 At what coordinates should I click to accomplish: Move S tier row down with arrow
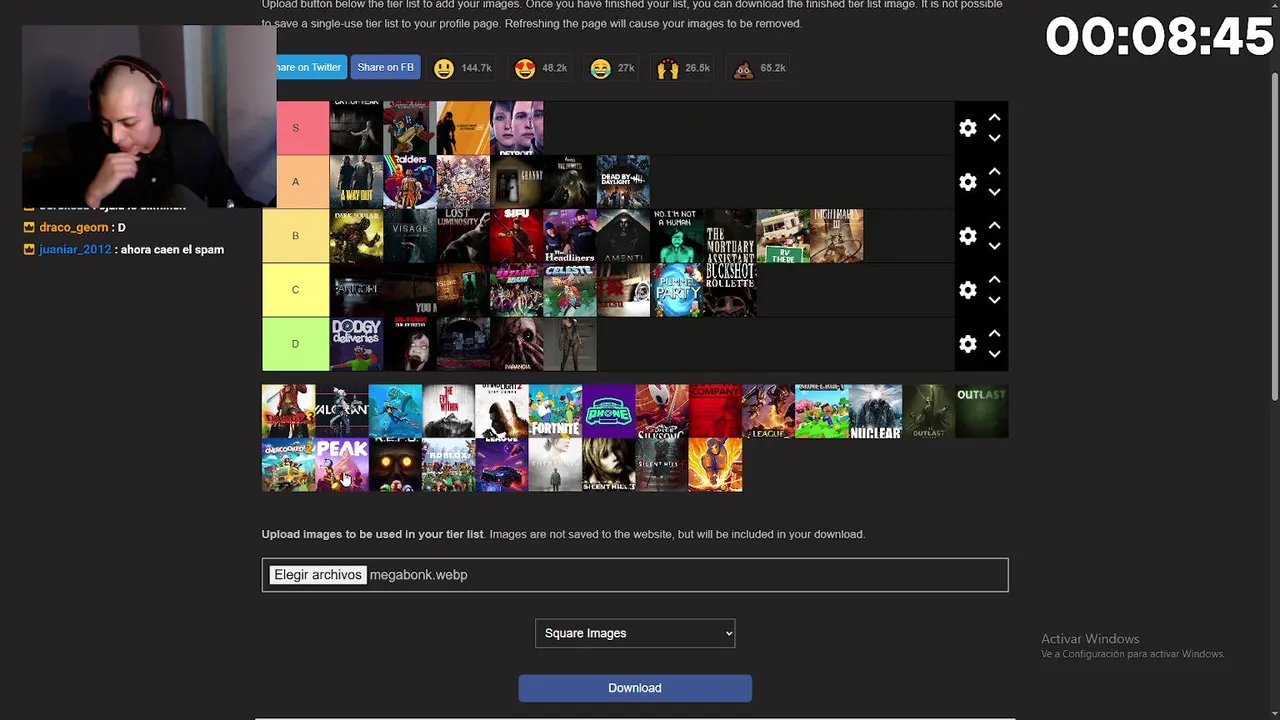(x=994, y=139)
